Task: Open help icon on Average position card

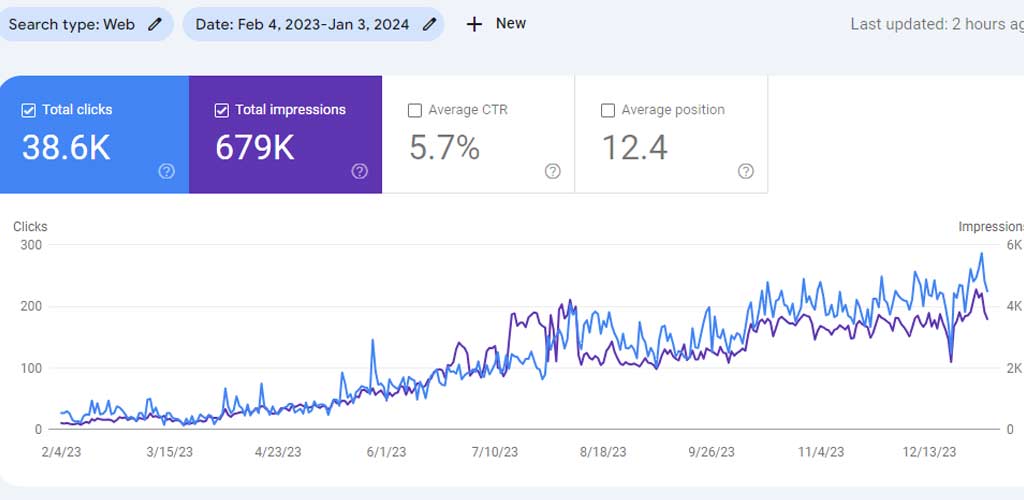Action: 746,171
